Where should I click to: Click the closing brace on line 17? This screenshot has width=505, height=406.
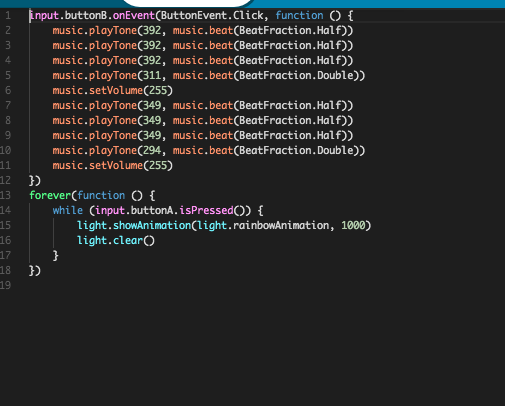56,256
